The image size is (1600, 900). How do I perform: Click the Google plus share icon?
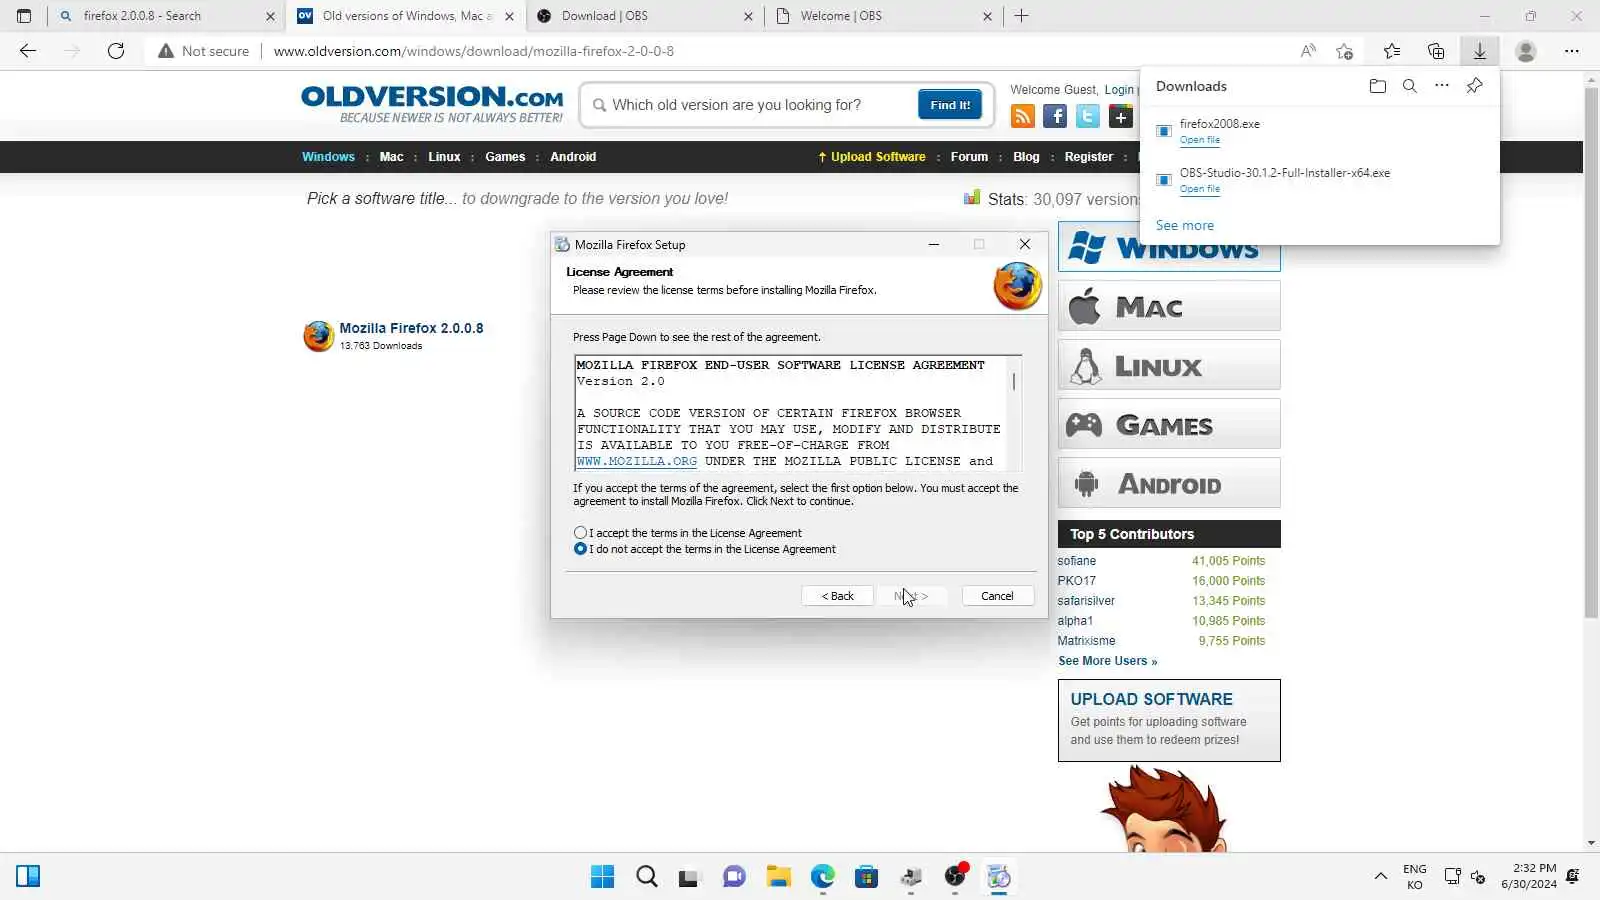(x=1121, y=116)
